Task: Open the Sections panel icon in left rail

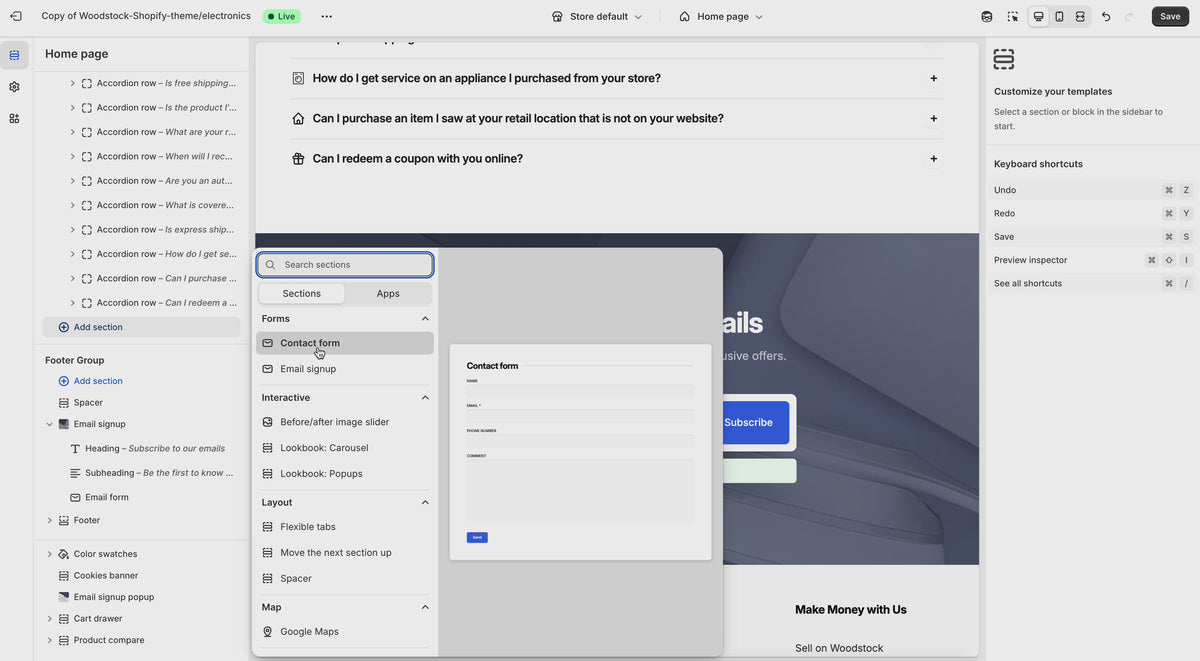Action: pos(14,55)
